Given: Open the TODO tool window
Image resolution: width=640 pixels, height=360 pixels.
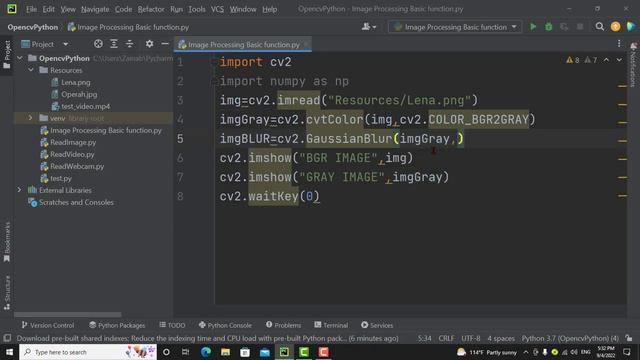Looking at the screenshot, I should pyautogui.click(x=172, y=325).
